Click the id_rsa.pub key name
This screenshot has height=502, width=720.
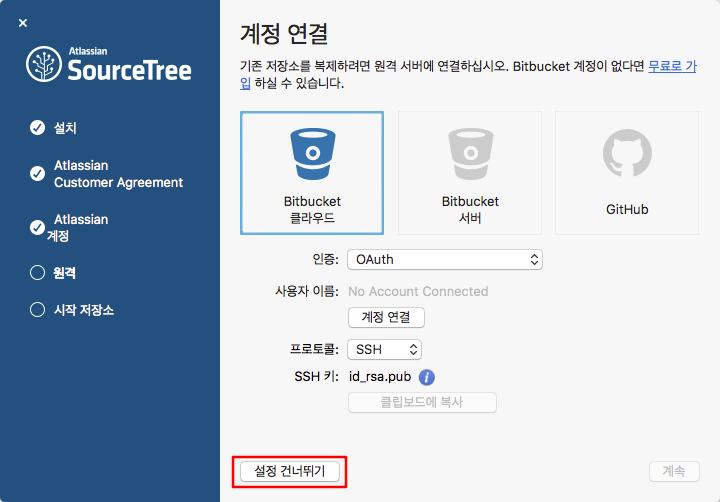tap(380, 377)
